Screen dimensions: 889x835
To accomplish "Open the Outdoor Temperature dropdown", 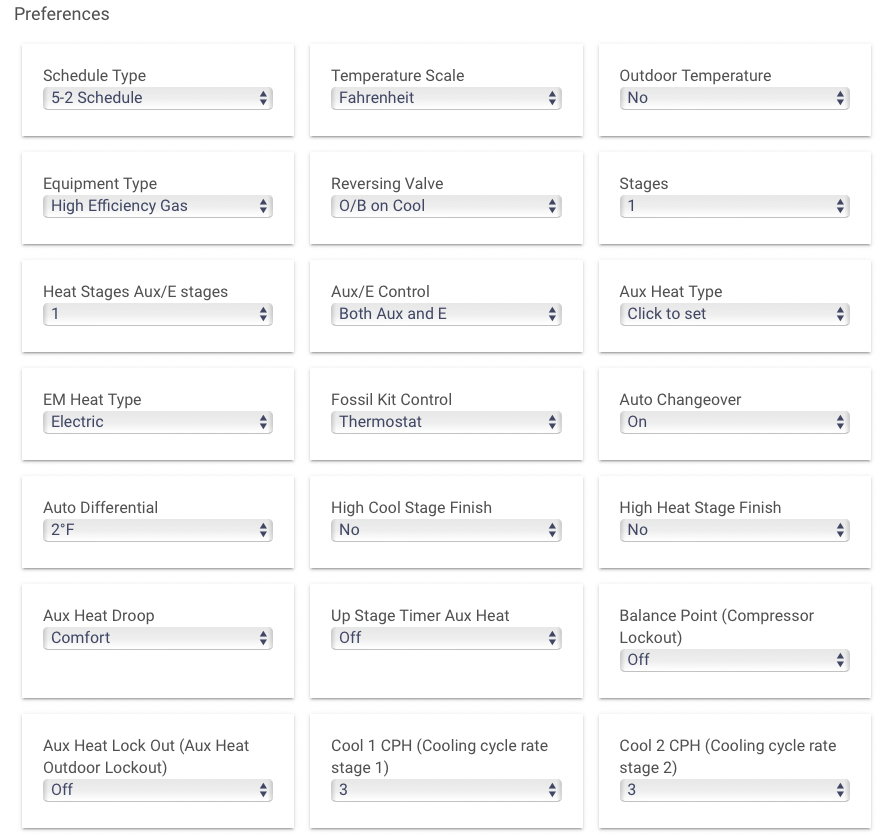I will [x=734, y=98].
